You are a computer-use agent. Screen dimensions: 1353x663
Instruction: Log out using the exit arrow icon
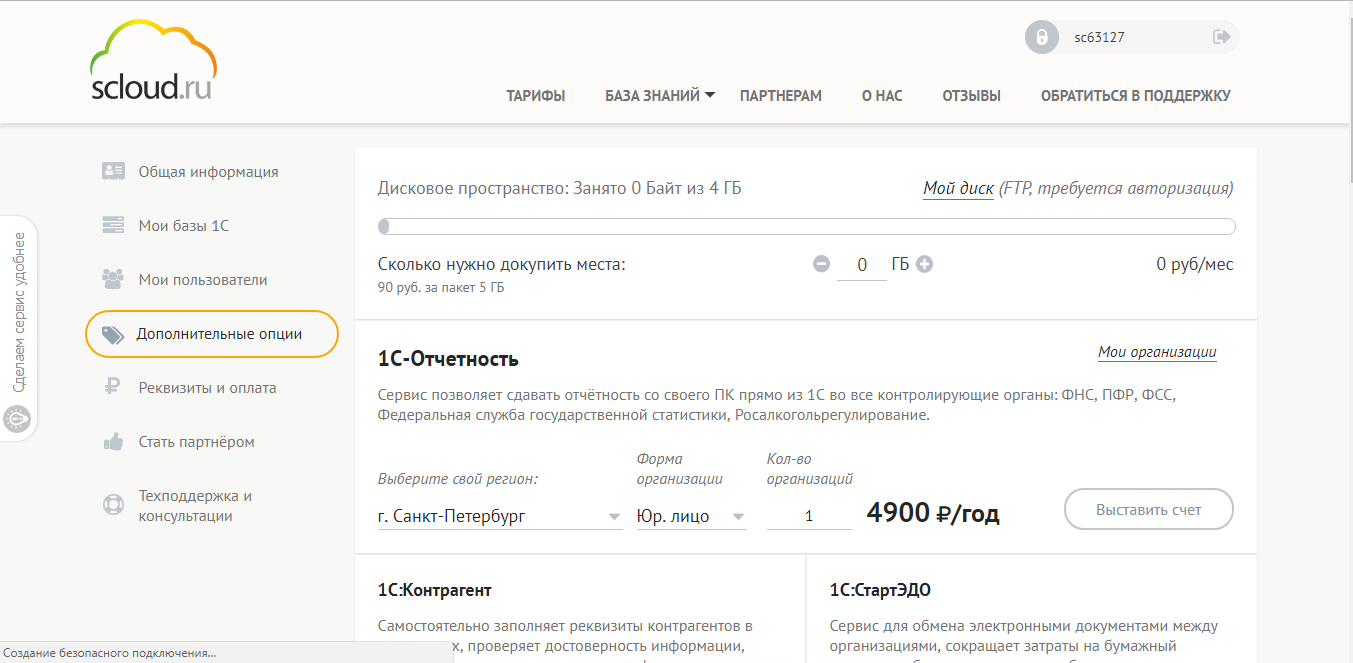point(1221,37)
